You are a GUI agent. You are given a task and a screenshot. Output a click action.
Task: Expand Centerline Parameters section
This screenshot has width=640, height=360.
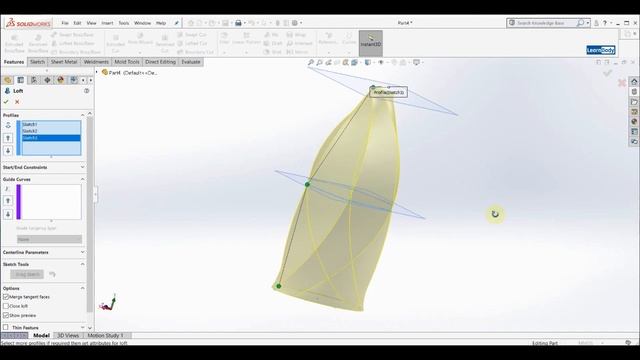pos(82,252)
